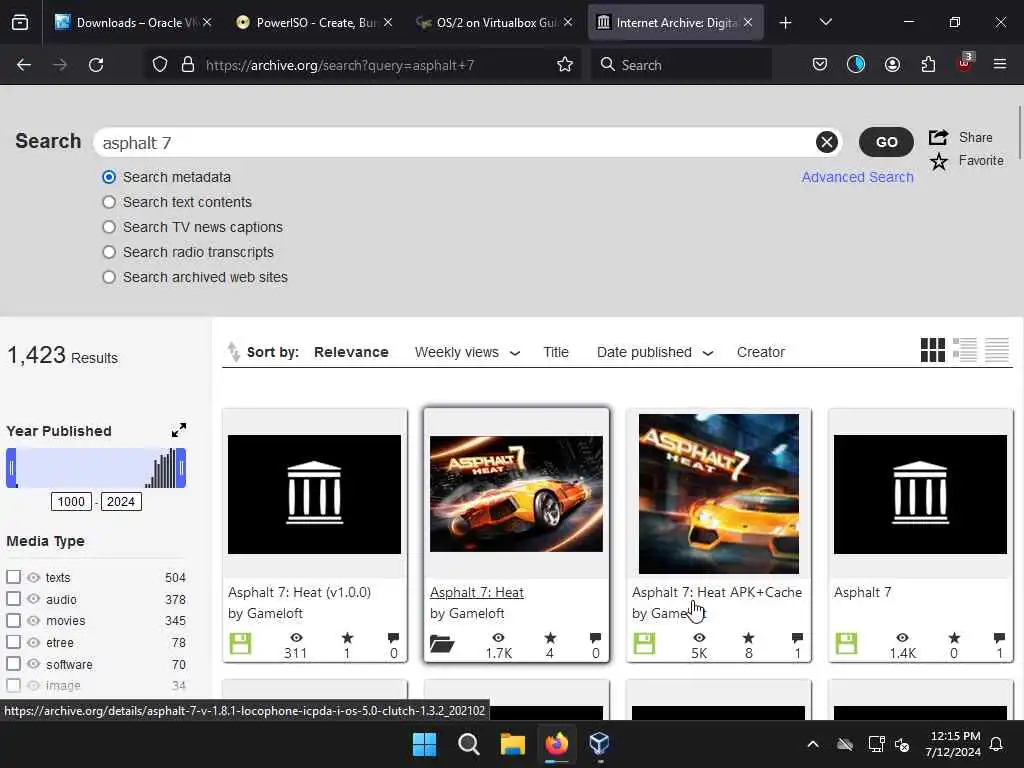The image size is (1024, 768).
Task: Show hidden system tray icons
Action: [x=813, y=744]
